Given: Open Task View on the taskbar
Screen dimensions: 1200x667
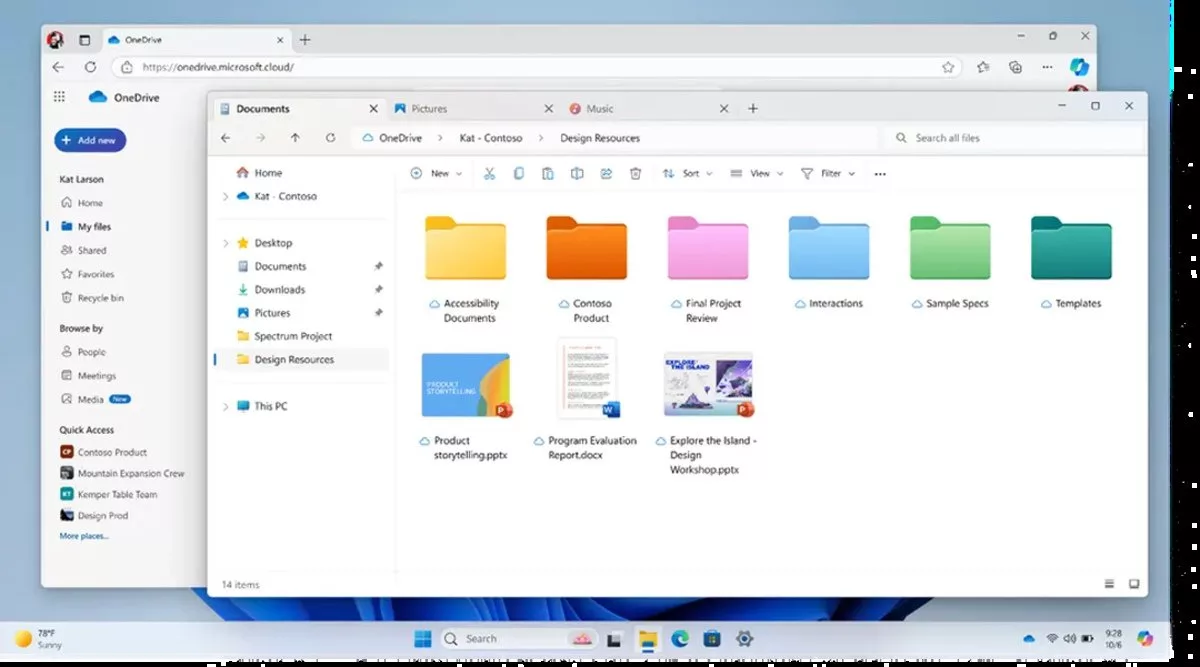Looking at the screenshot, I should pyautogui.click(x=615, y=638).
